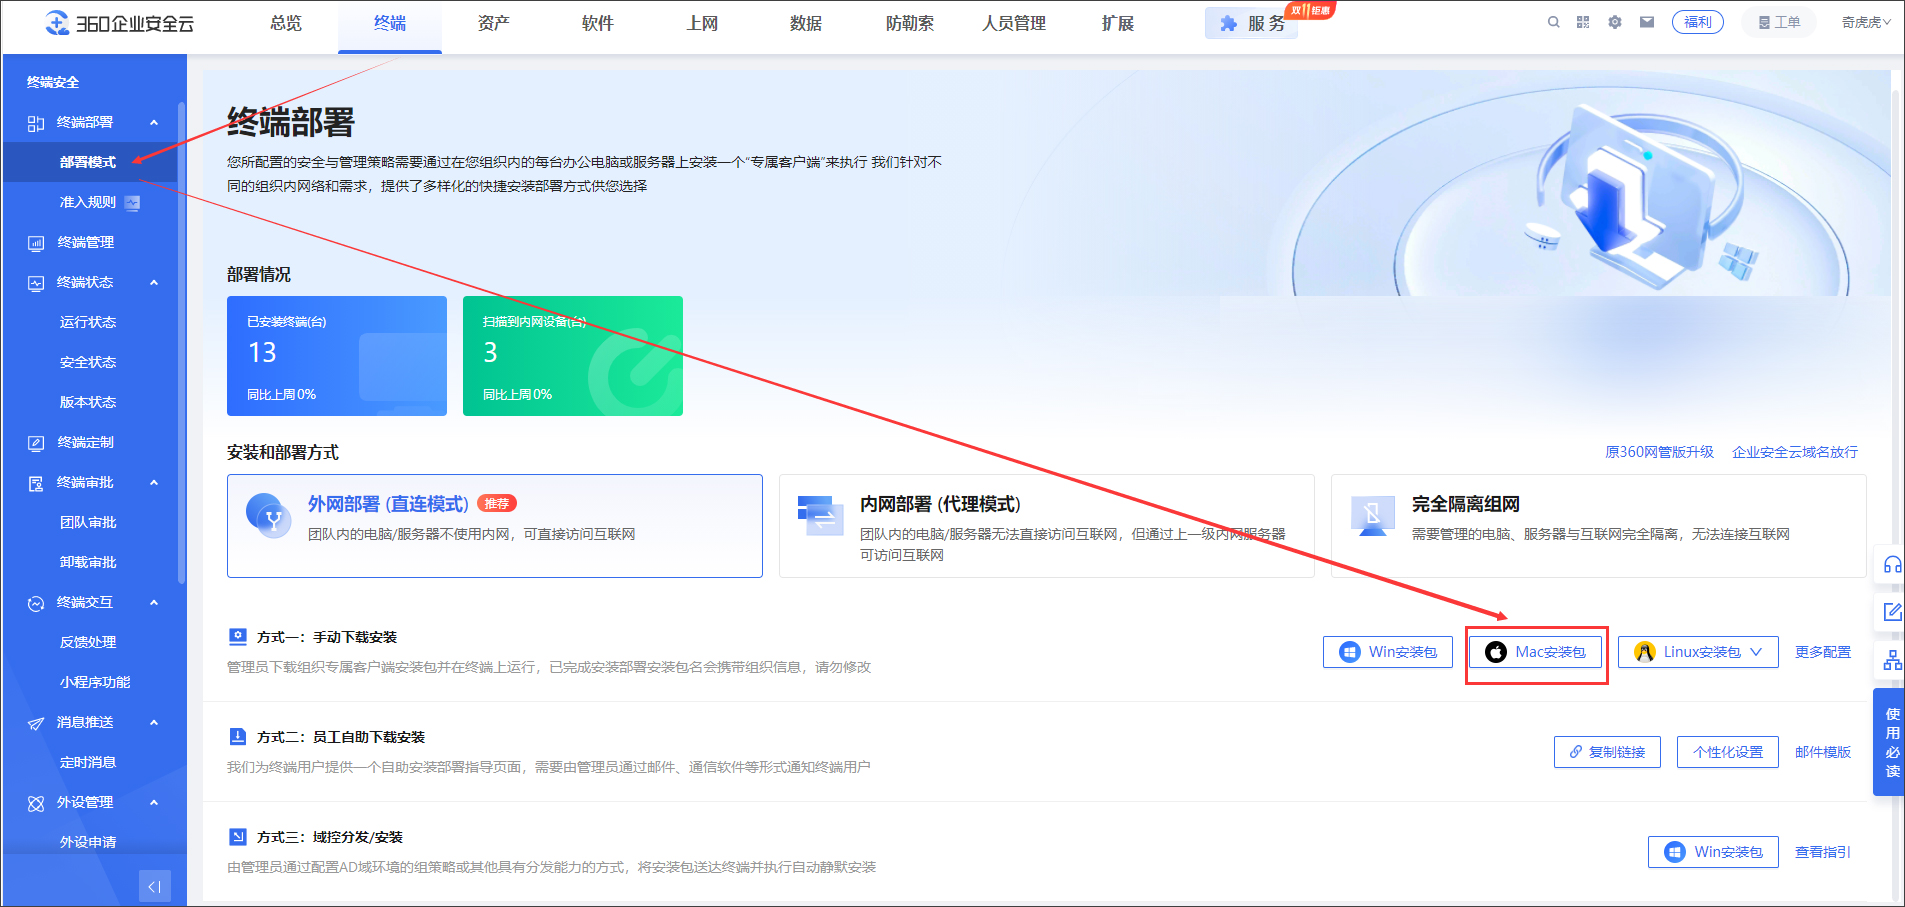Select the 内网部署 (代理模式) deployment card
The height and width of the screenshot is (907, 1905).
pyautogui.click(x=1046, y=525)
